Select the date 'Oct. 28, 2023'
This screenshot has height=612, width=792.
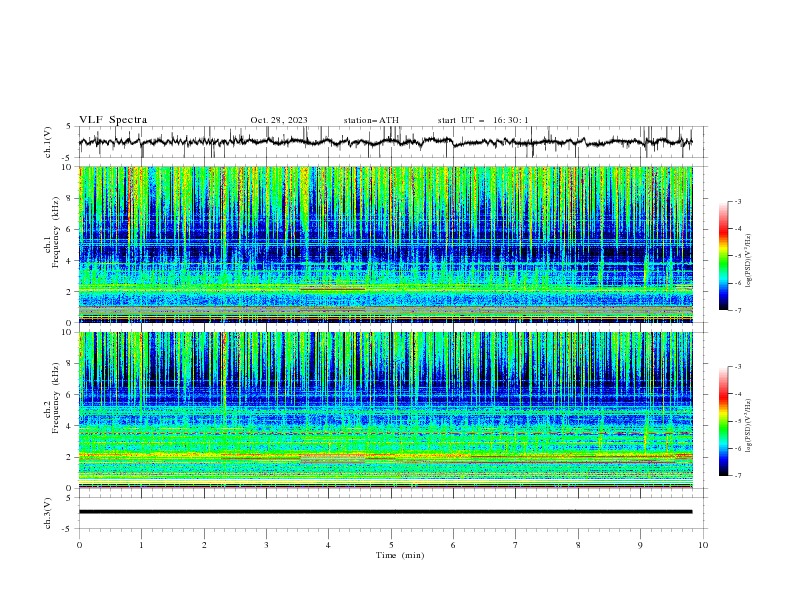(279, 120)
